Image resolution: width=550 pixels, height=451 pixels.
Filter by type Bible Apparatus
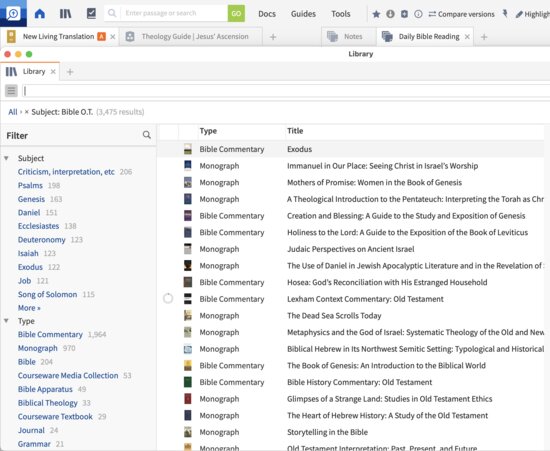tap(45, 389)
